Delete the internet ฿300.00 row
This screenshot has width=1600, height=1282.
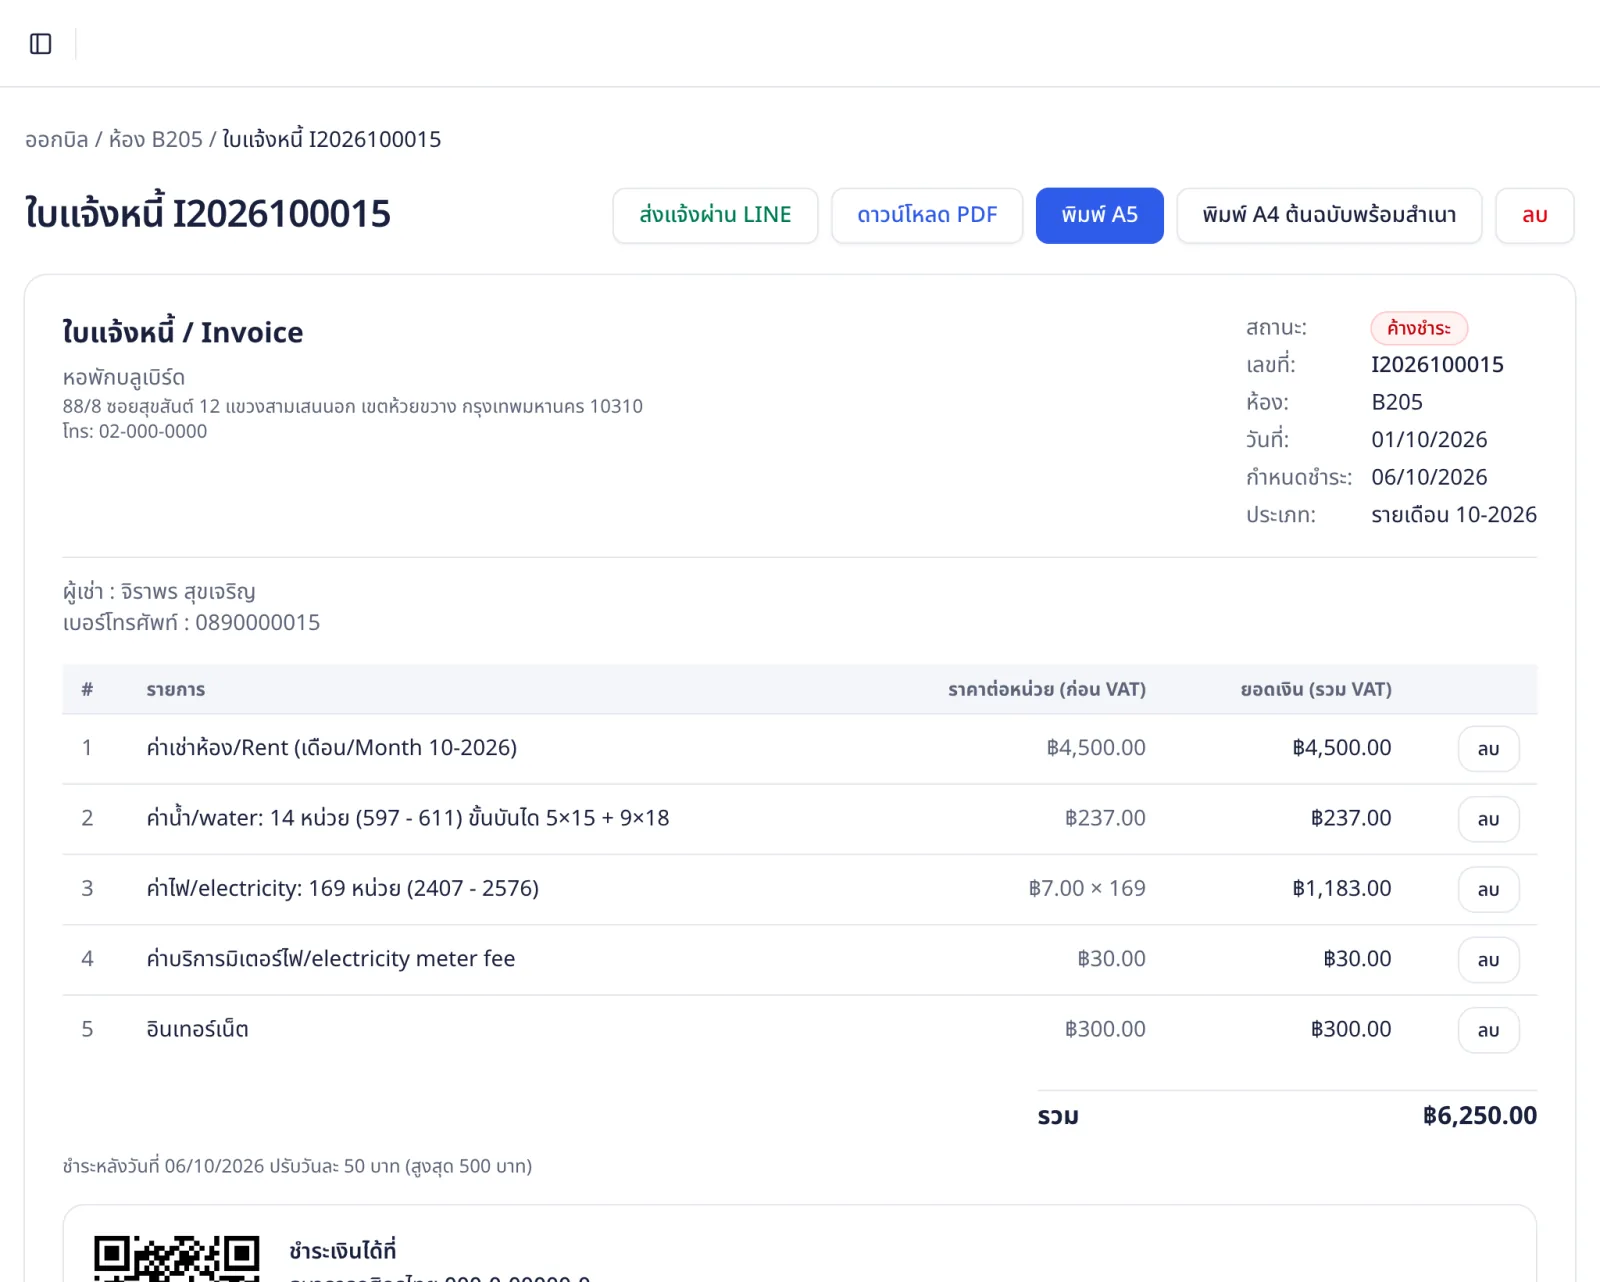point(1488,1030)
